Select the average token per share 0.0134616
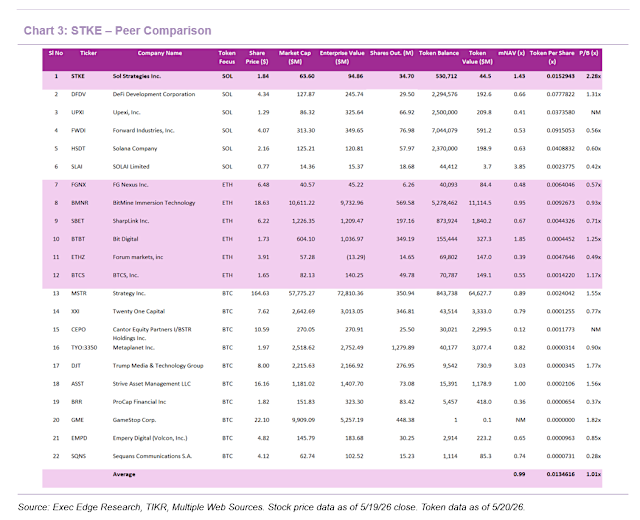The image size is (640, 520). 560,474
